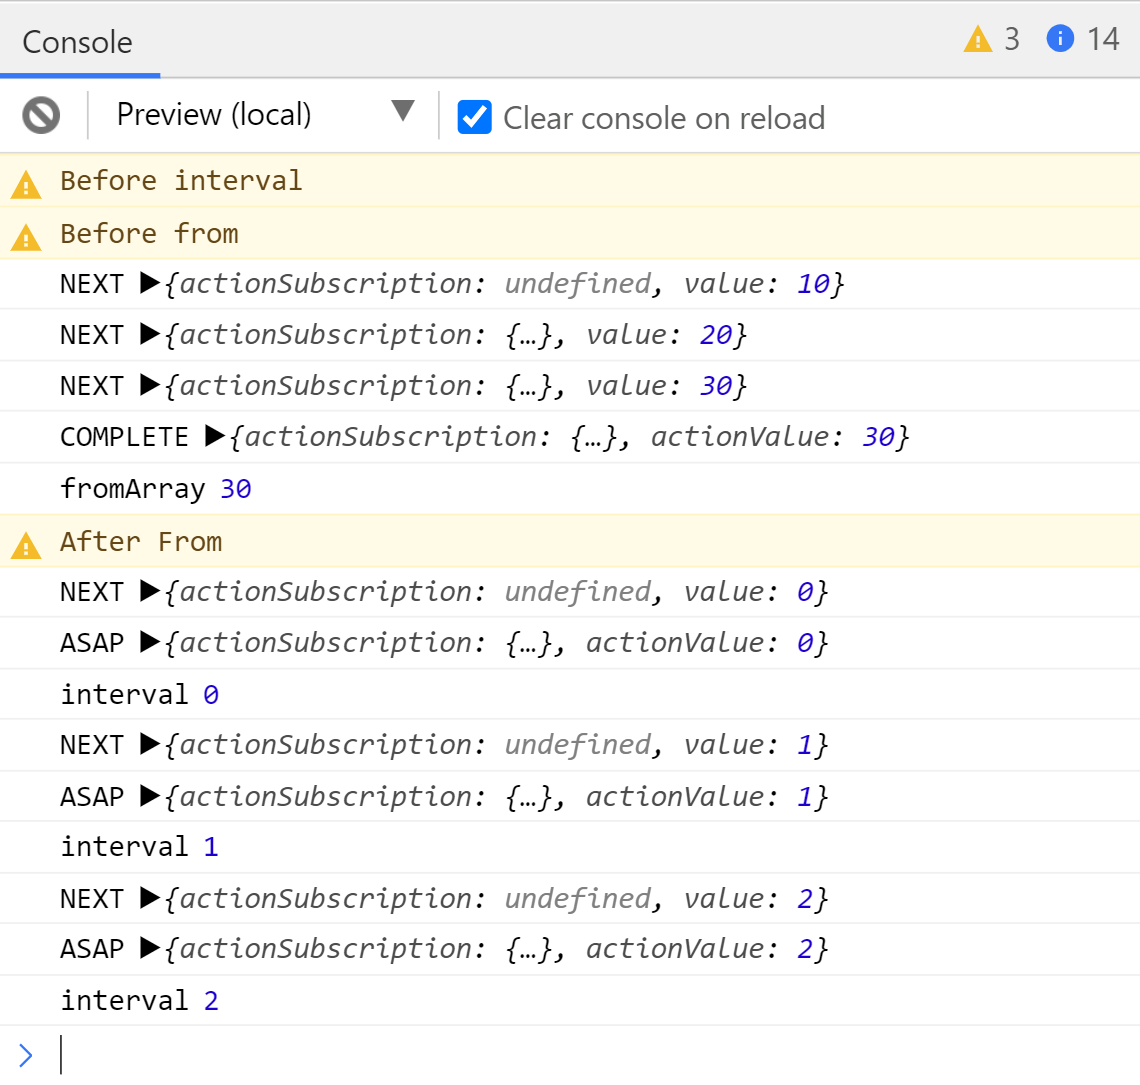This screenshot has height=1085, width=1140.
Task: Expand the NEXT object with value 2
Action: coord(150,898)
